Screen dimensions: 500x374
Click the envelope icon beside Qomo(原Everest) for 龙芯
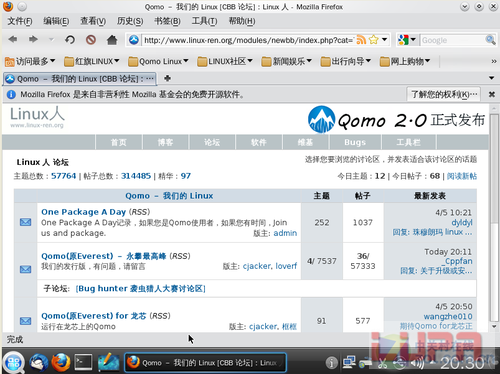25,321
